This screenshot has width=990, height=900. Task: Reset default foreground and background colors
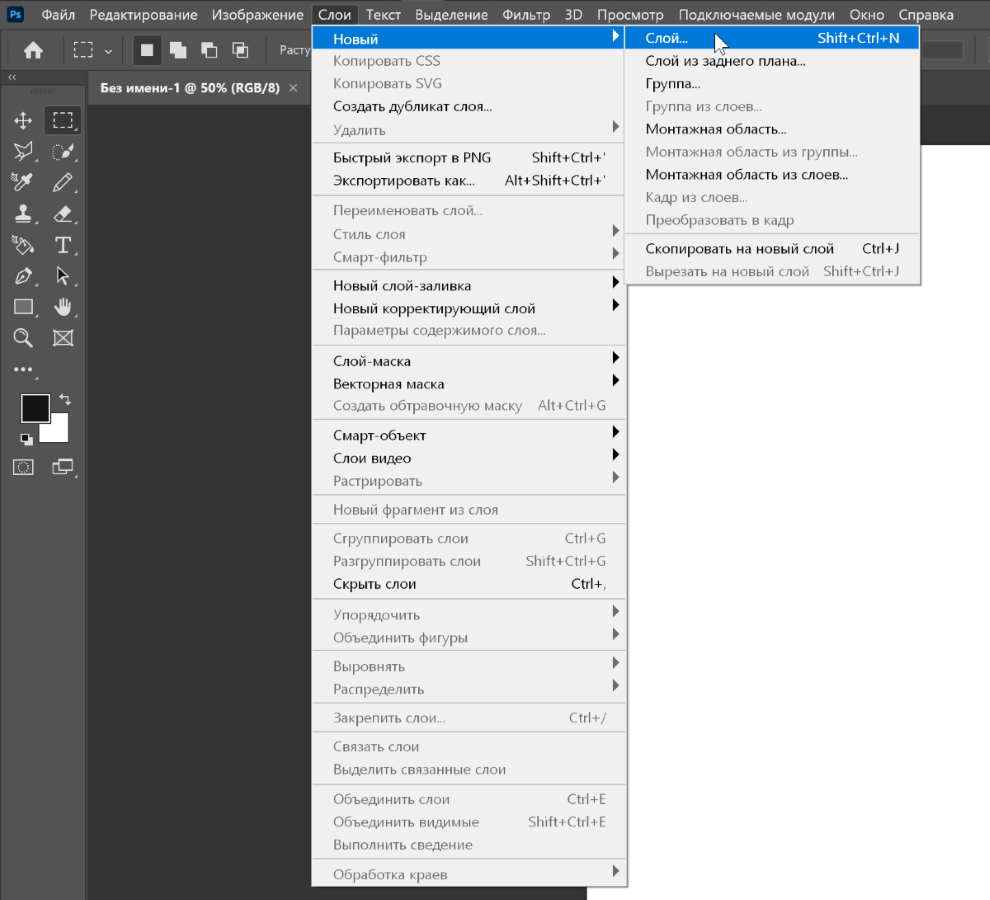[x=26, y=438]
